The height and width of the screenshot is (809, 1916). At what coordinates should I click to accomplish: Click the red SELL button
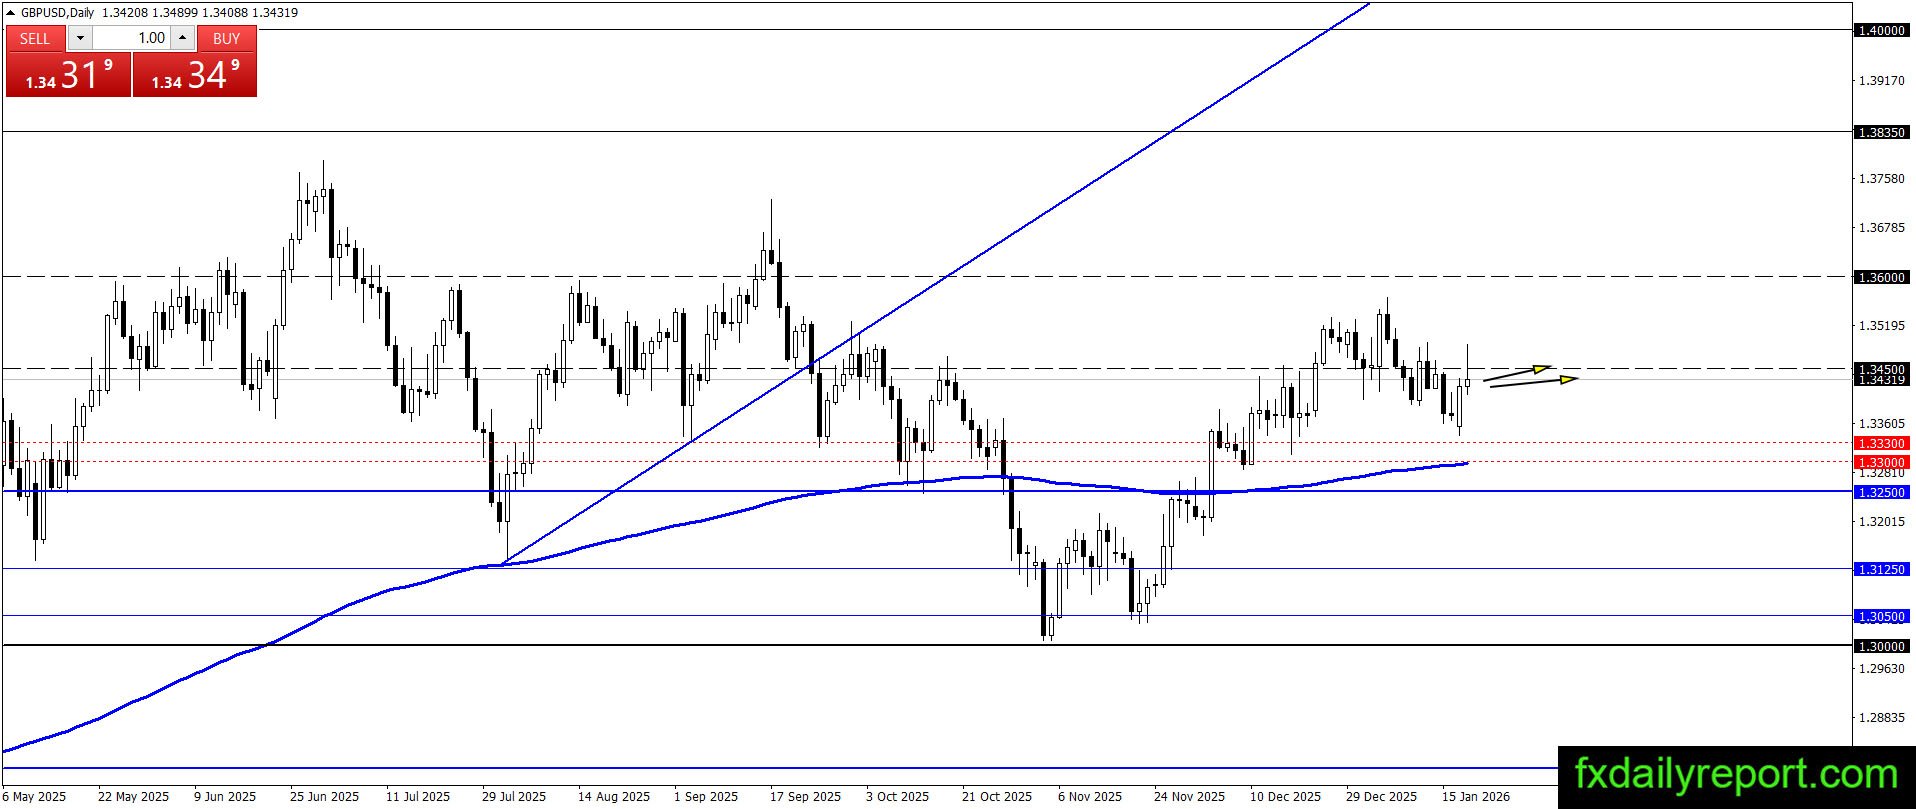coord(35,38)
